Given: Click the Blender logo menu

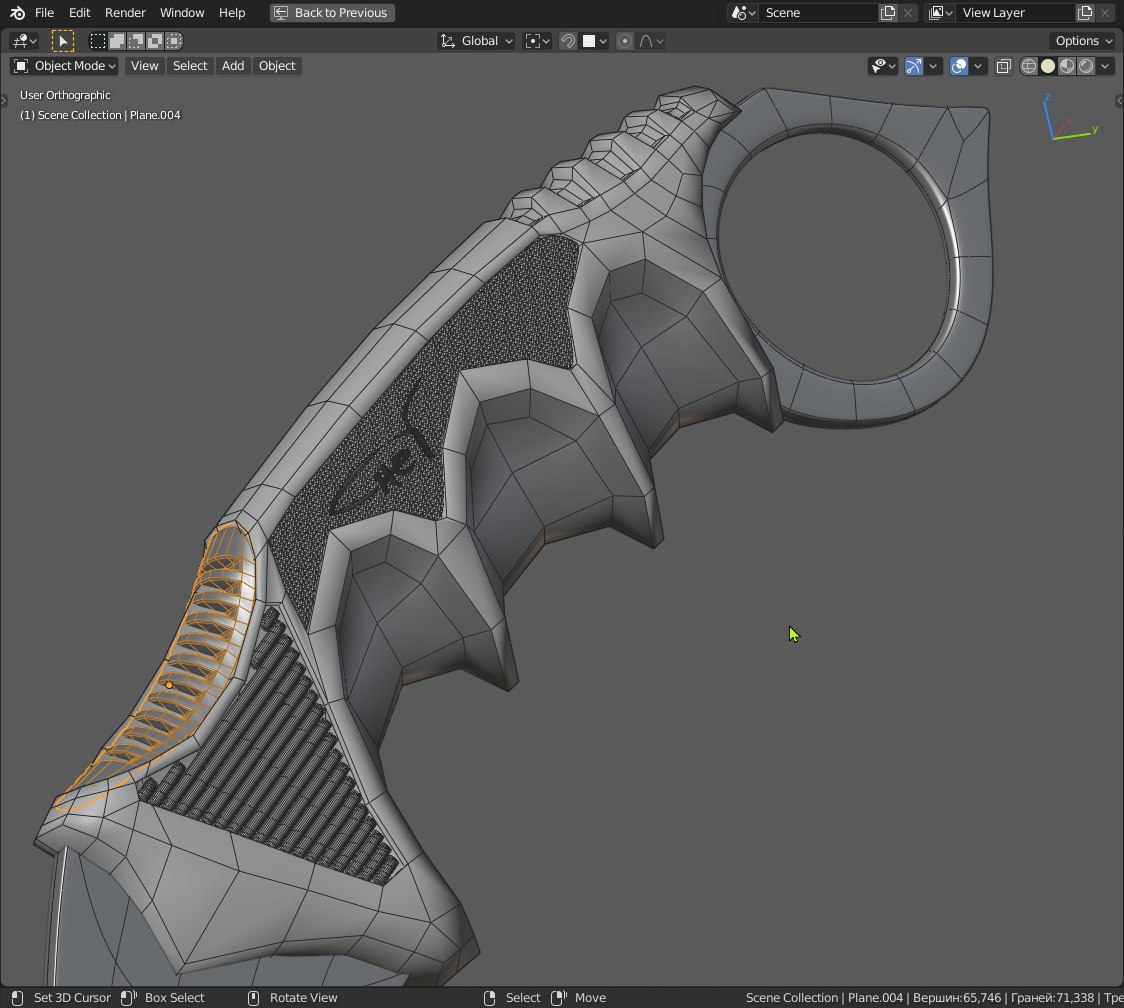Looking at the screenshot, I should click(x=17, y=13).
